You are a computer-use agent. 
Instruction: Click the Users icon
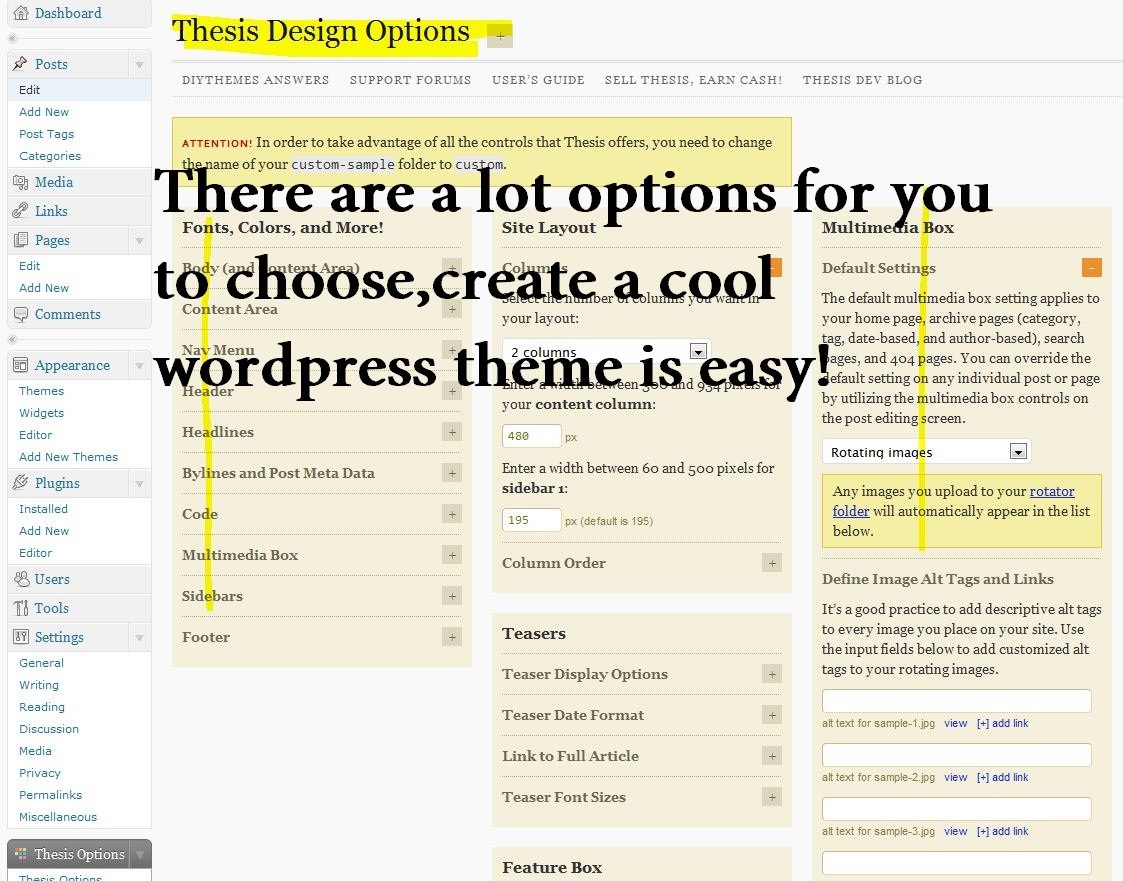click(21, 579)
